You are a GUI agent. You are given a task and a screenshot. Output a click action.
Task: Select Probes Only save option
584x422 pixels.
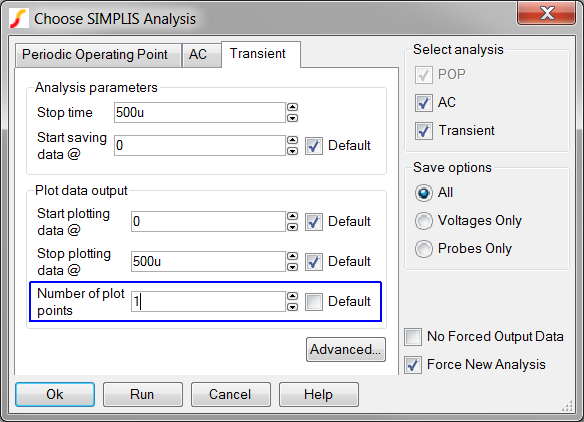coord(424,249)
